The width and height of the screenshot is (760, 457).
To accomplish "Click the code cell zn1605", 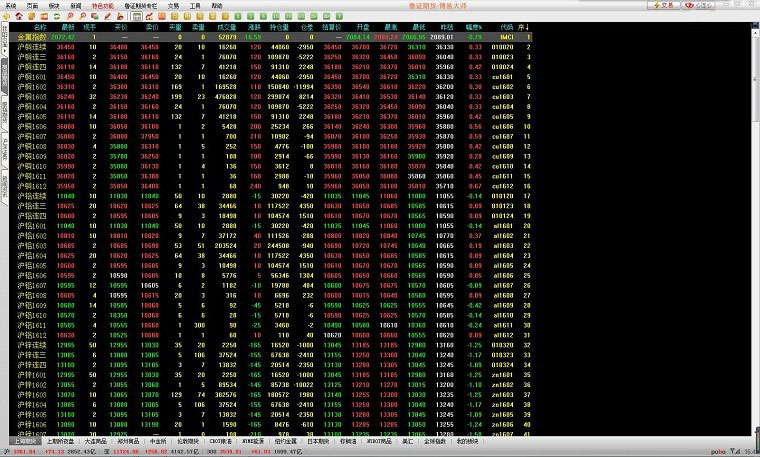I will click(x=503, y=414).
